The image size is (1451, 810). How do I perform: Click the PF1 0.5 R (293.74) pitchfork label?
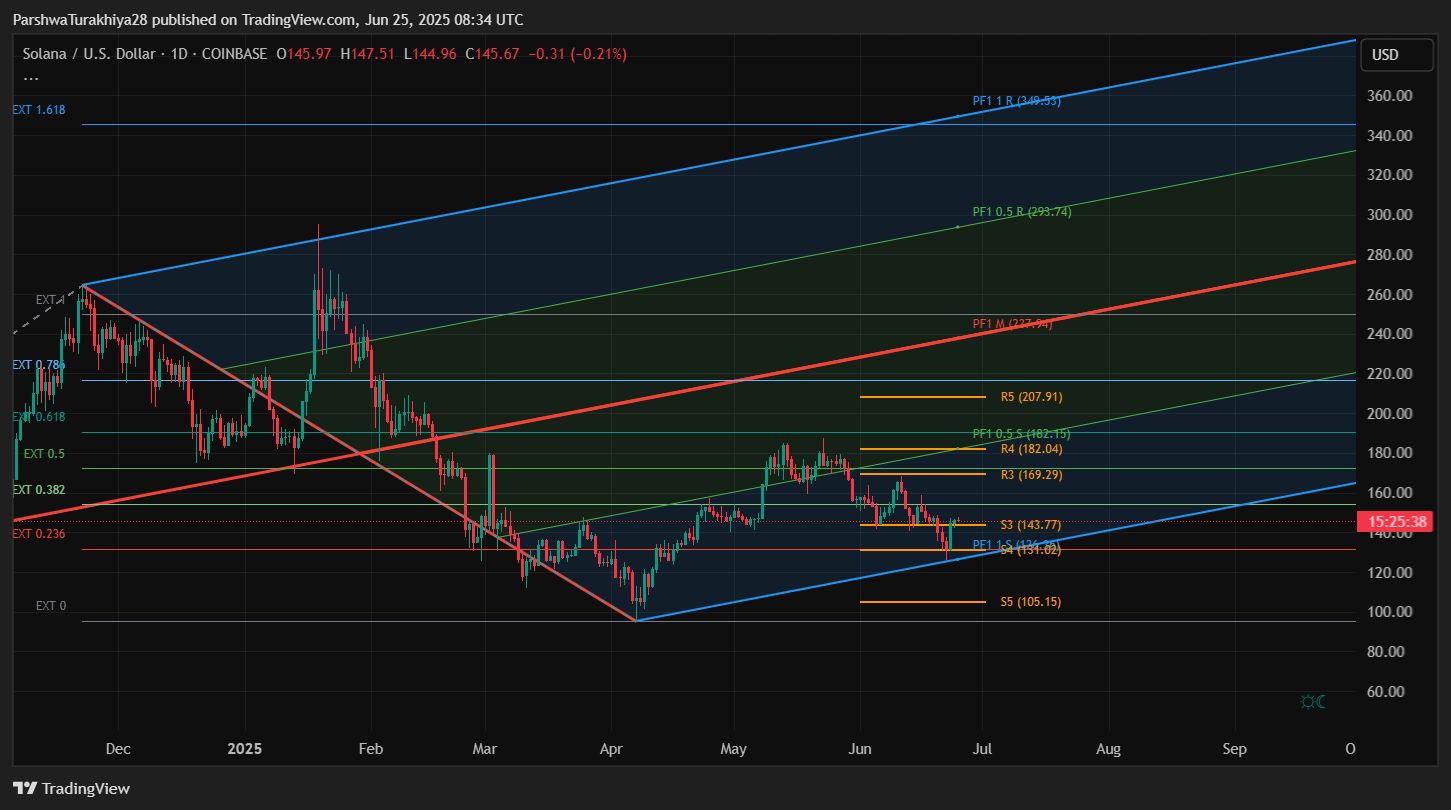tap(1014, 212)
